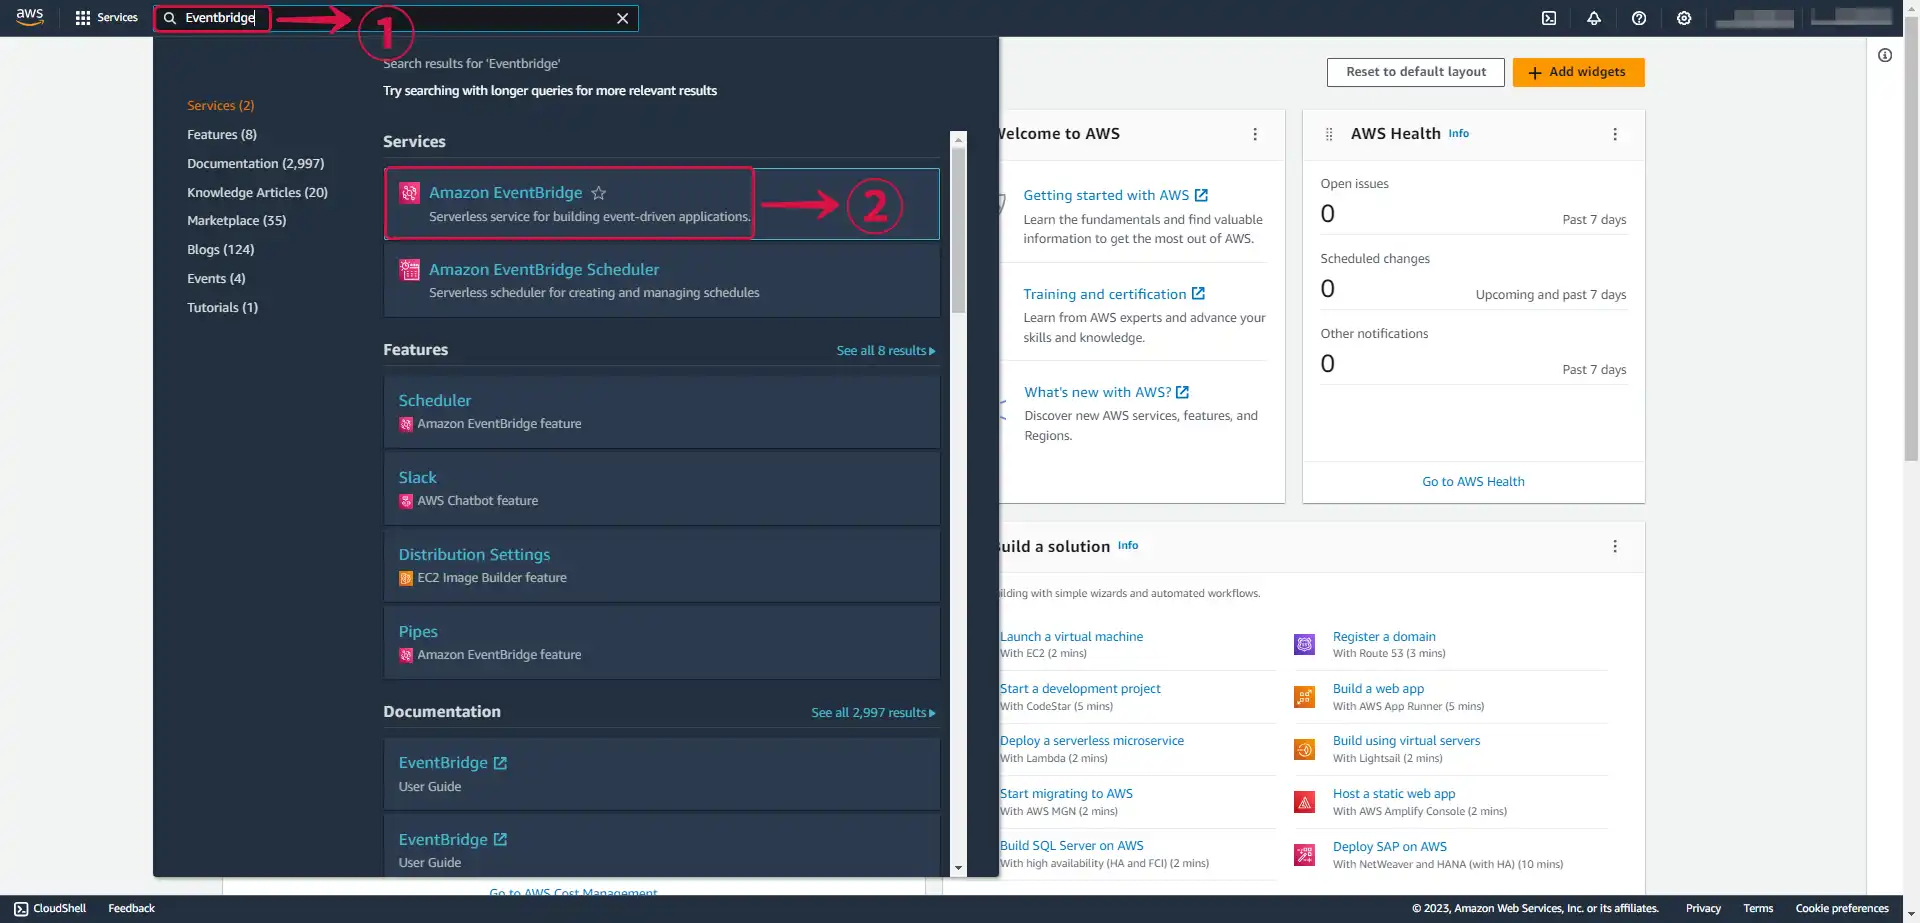Open Build using virtual servers link
The image size is (1920, 923).
coord(1406,741)
